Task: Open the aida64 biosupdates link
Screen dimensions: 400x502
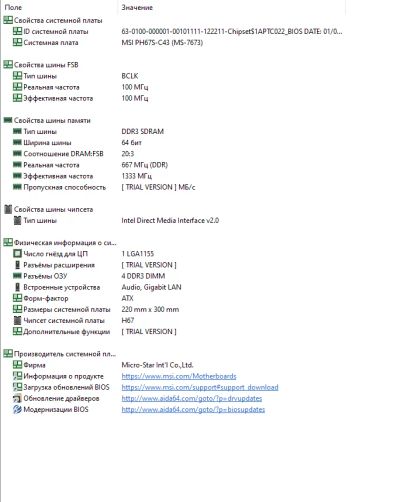Action: [193, 409]
